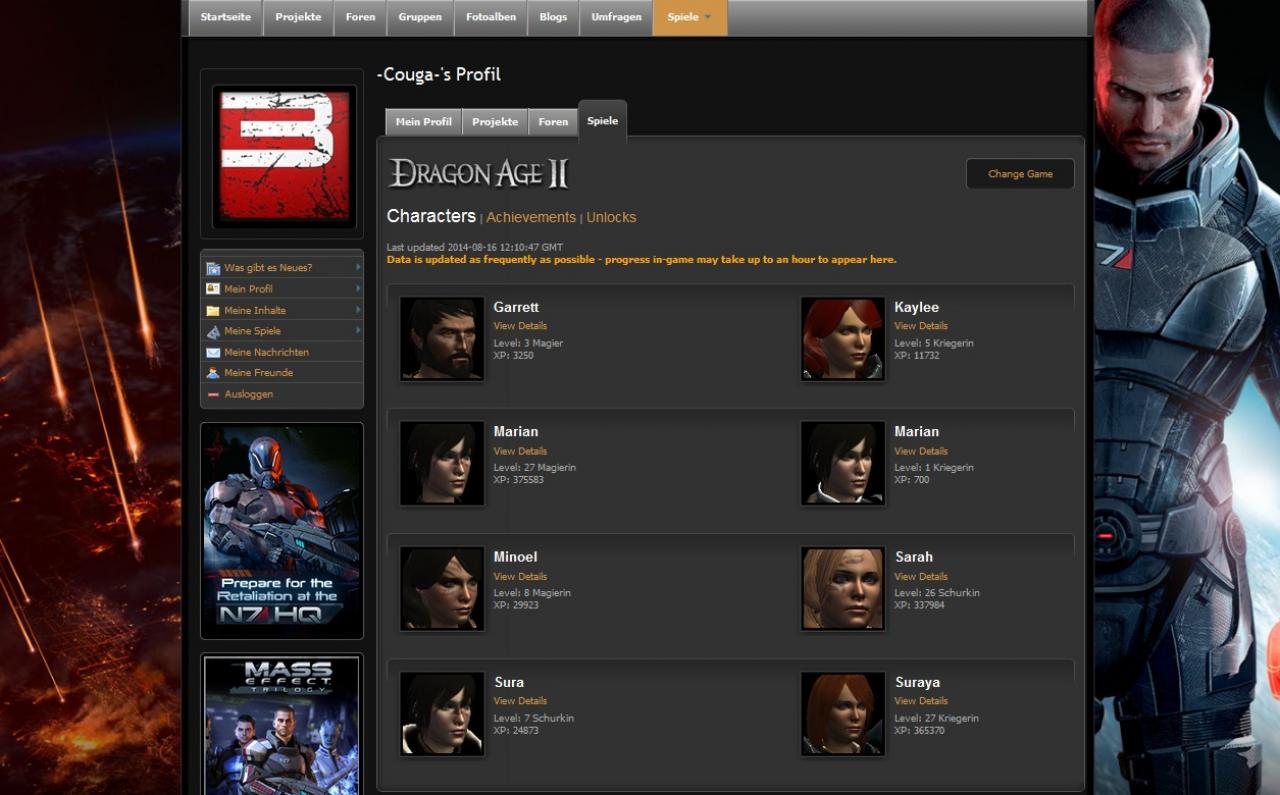Screen dimensions: 1280x795
Task: View Details for Suraya
Action: 921,701
